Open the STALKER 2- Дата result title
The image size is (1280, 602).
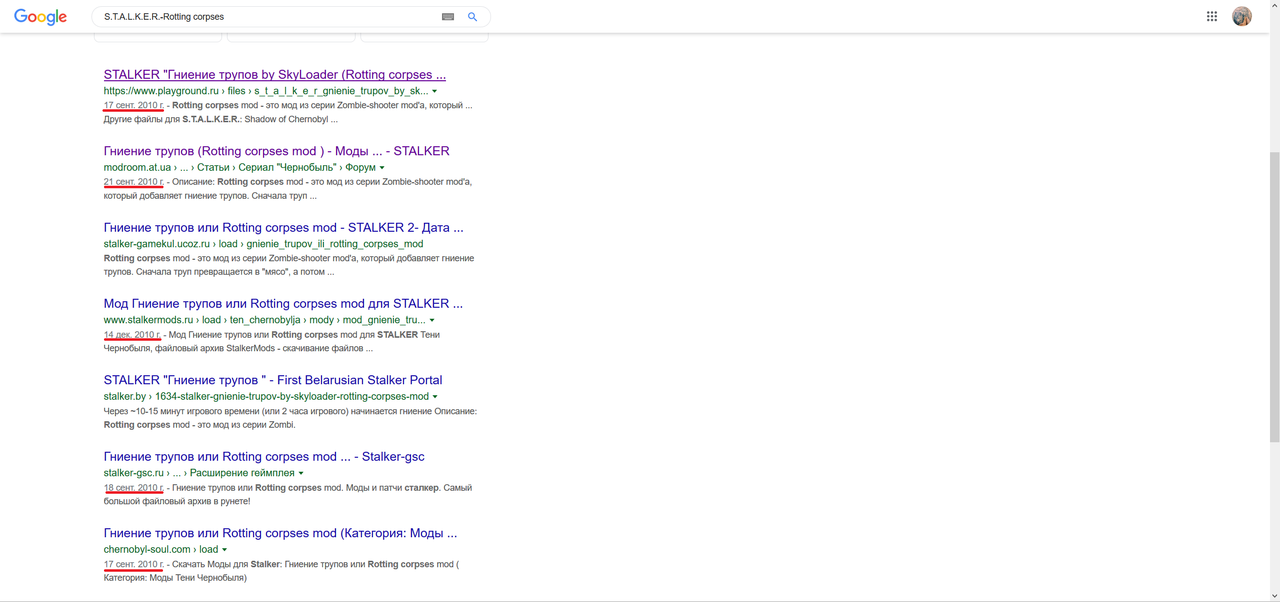284,228
